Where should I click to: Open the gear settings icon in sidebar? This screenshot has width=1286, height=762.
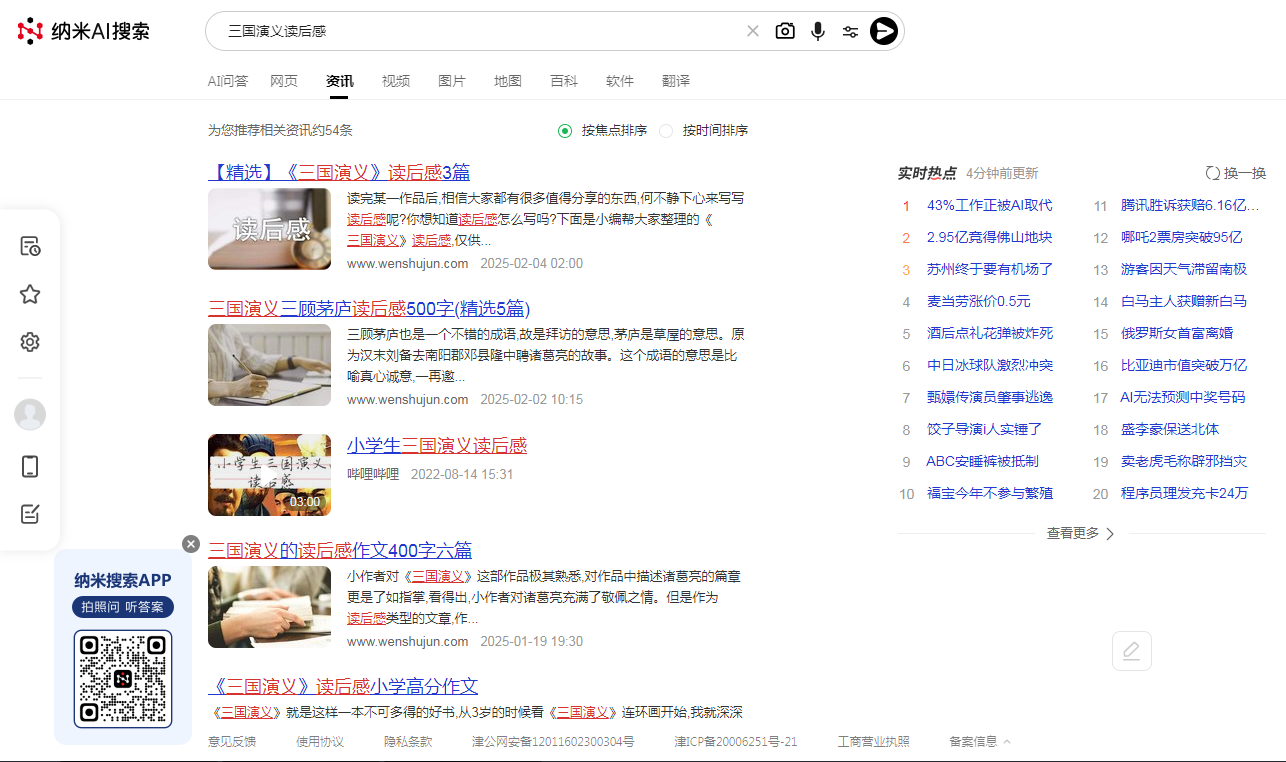[30, 342]
